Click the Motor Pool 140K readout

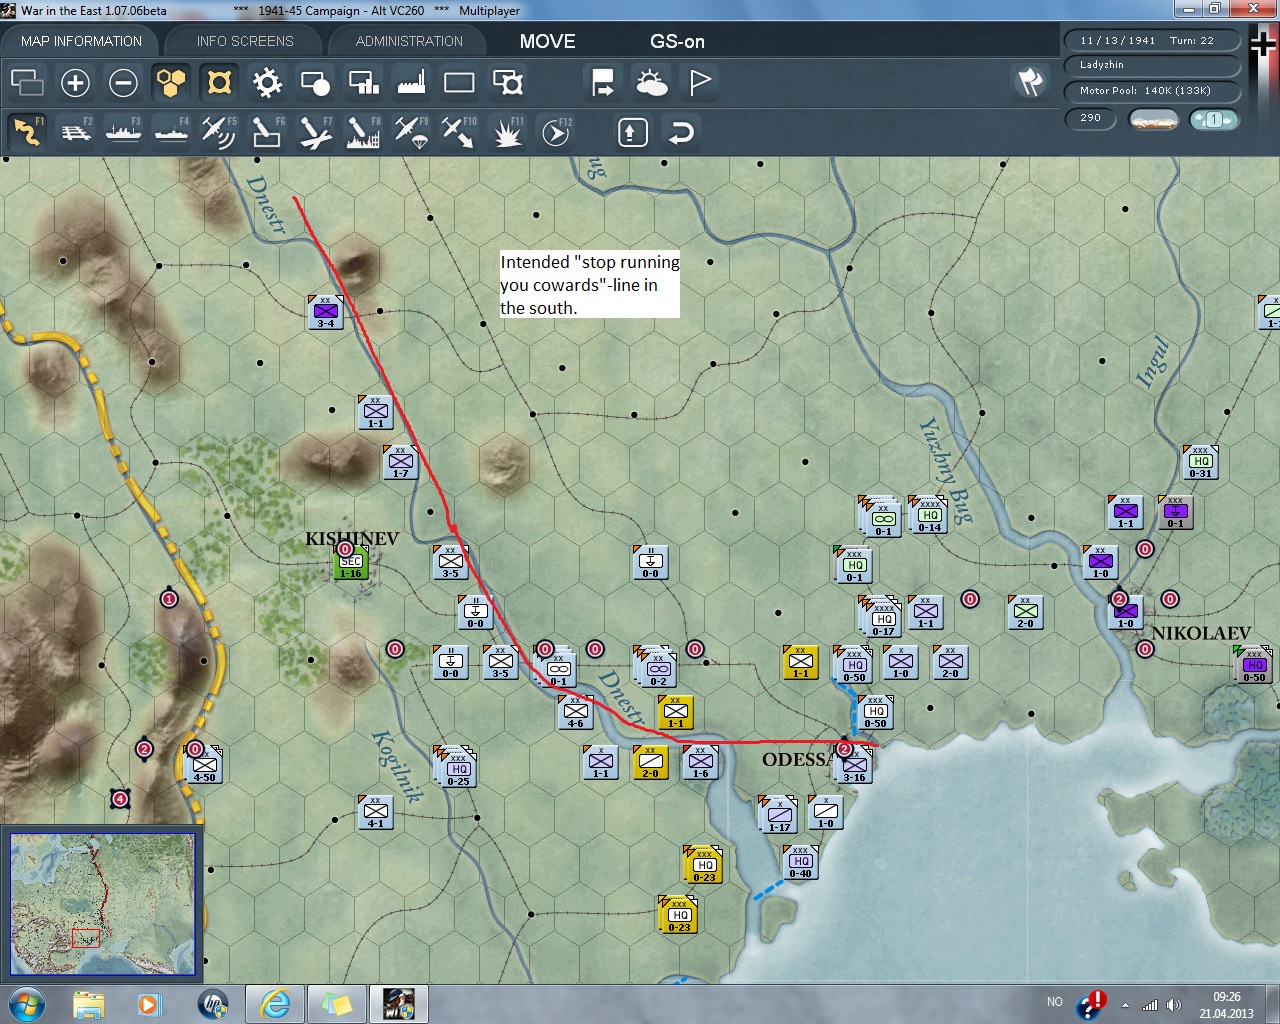point(1152,91)
